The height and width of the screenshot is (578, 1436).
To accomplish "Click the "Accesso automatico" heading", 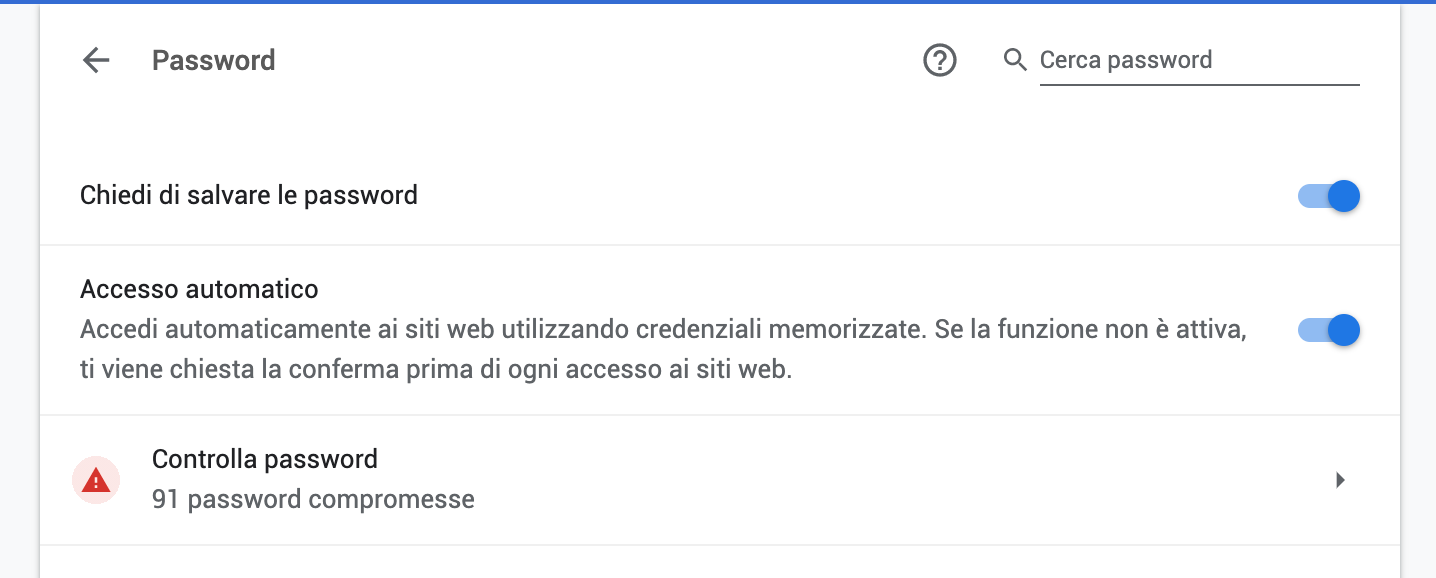I will pos(199,290).
